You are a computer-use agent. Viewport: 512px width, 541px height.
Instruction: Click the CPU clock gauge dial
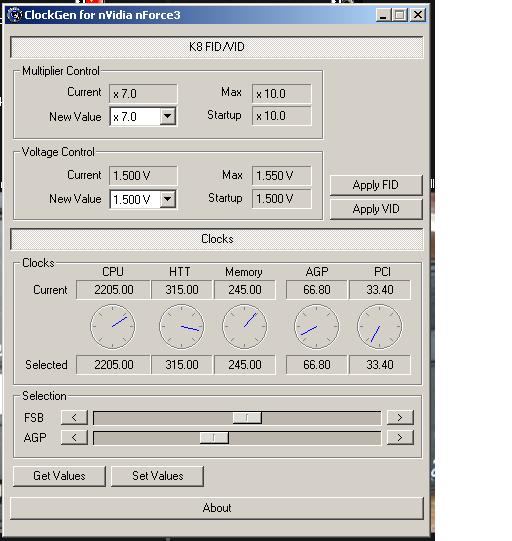click(x=113, y=326)
